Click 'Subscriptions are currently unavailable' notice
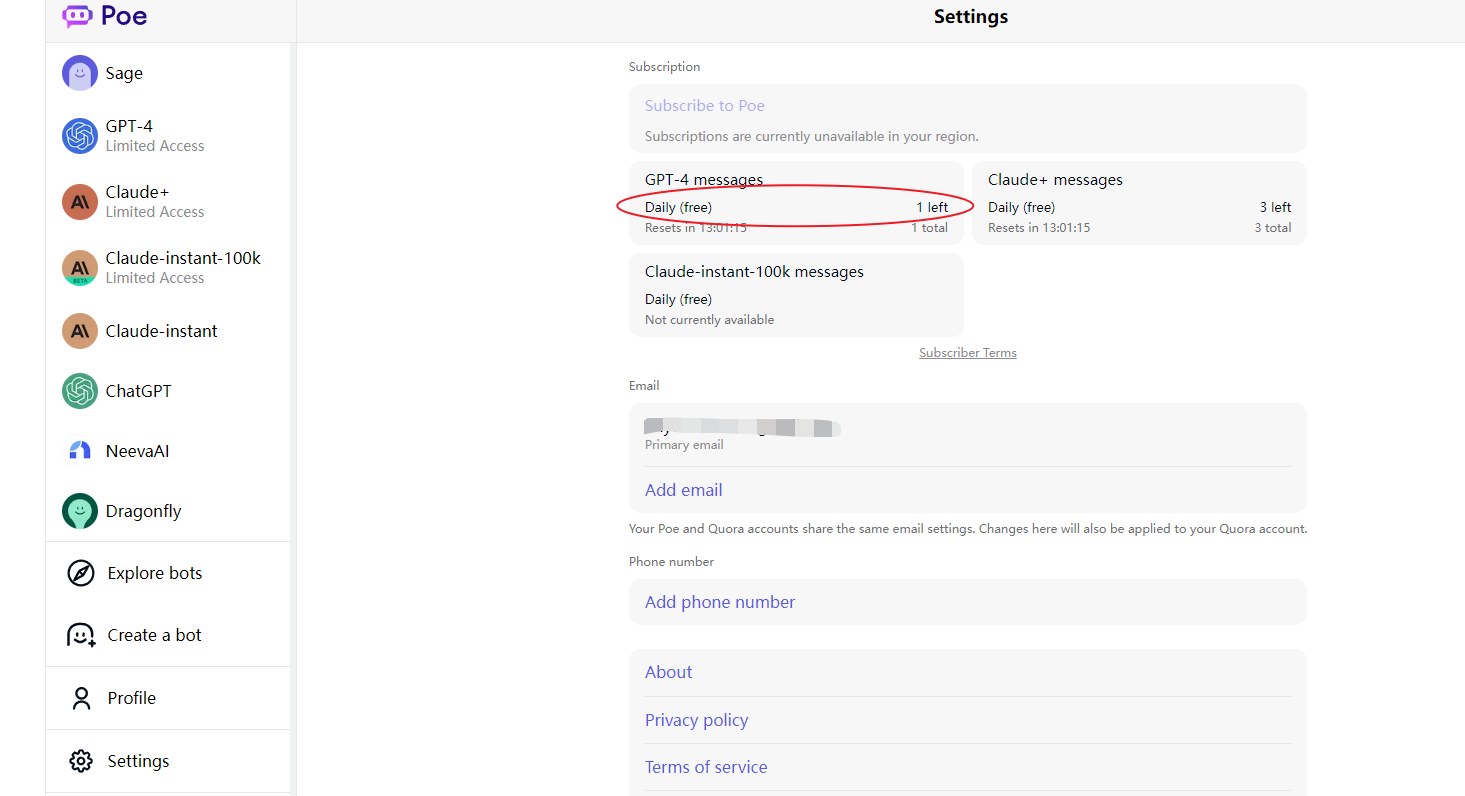This screenshot has height=796, width=1465. [x=812, y=137]
